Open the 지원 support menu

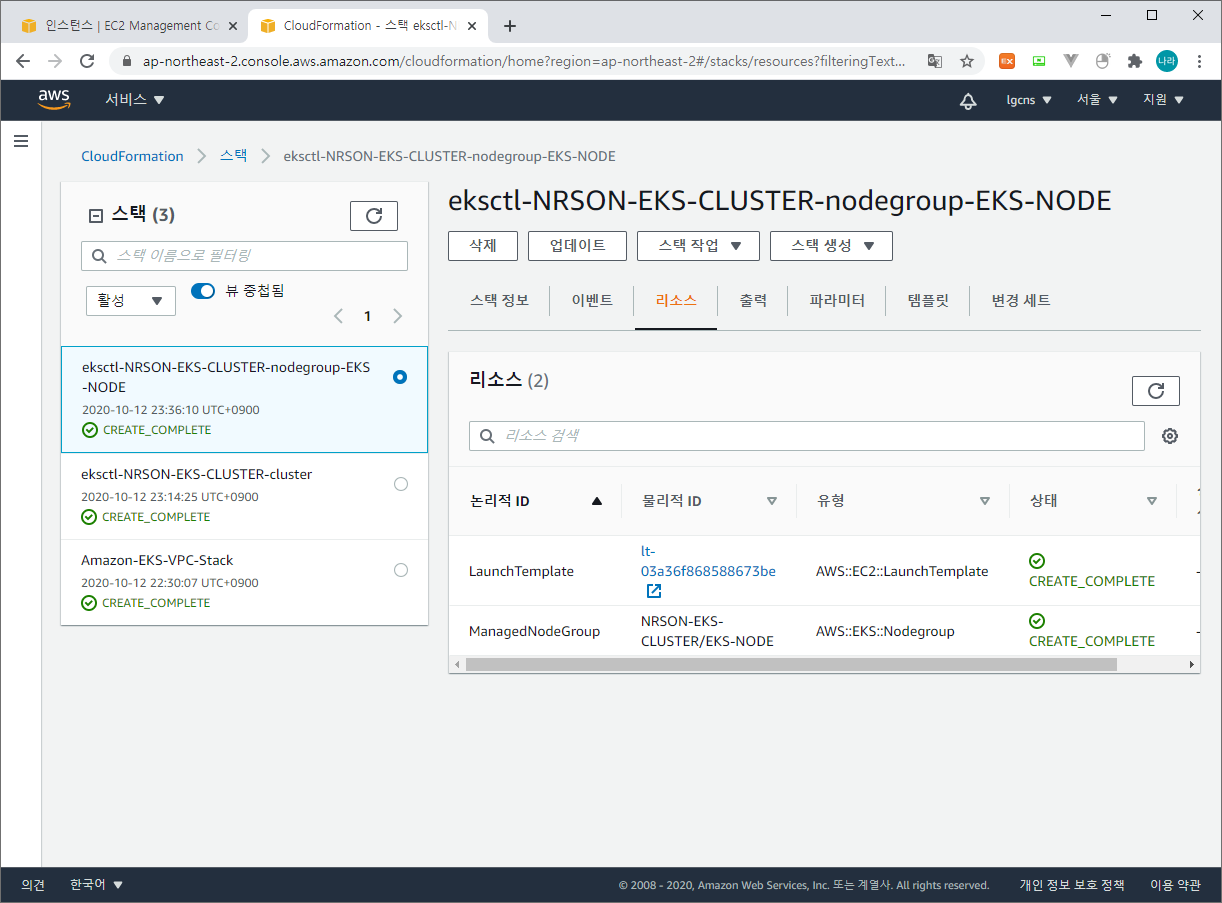(x=1163, y=100)
